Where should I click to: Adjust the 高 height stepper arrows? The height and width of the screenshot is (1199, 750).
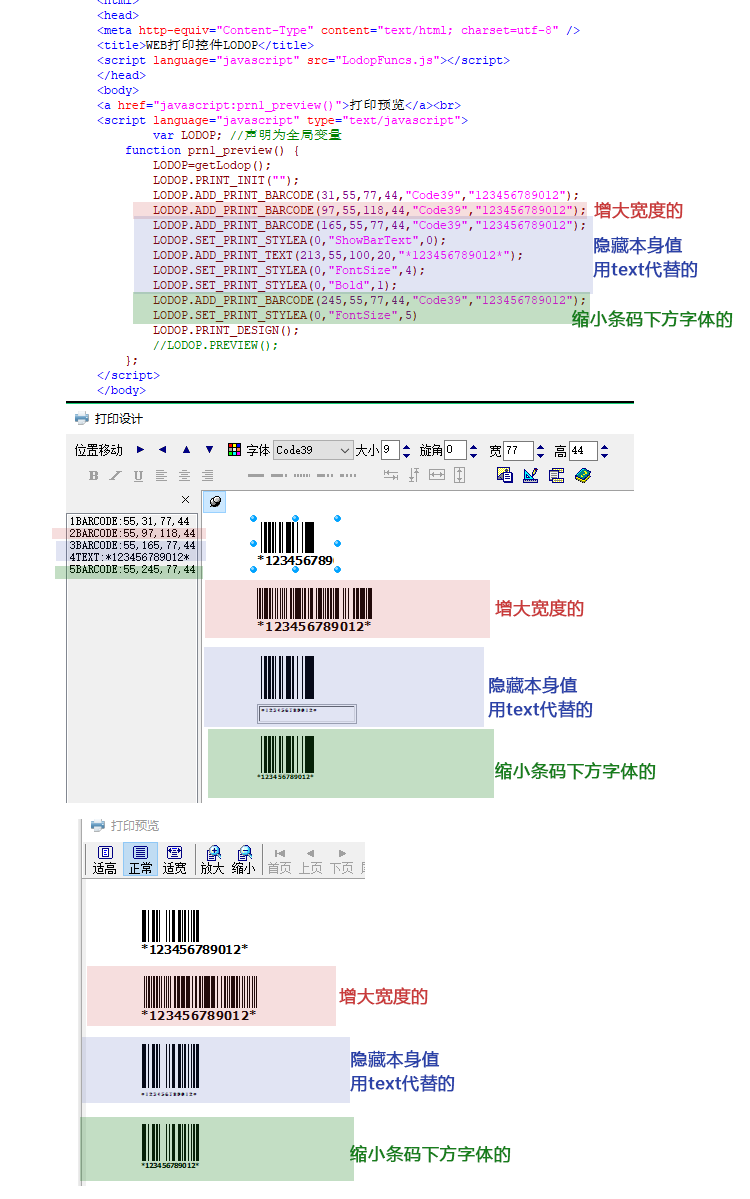(606, 451)
